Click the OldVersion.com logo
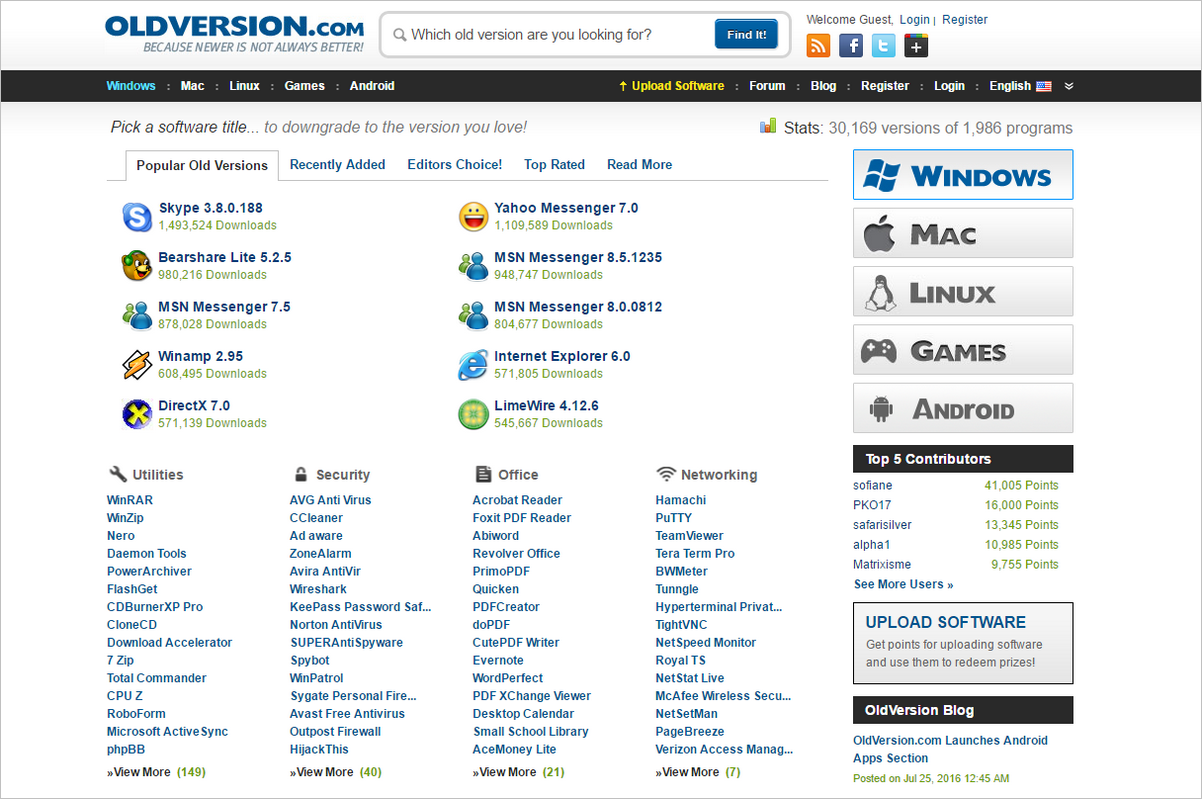1202x799 pixels. (235, 34)
